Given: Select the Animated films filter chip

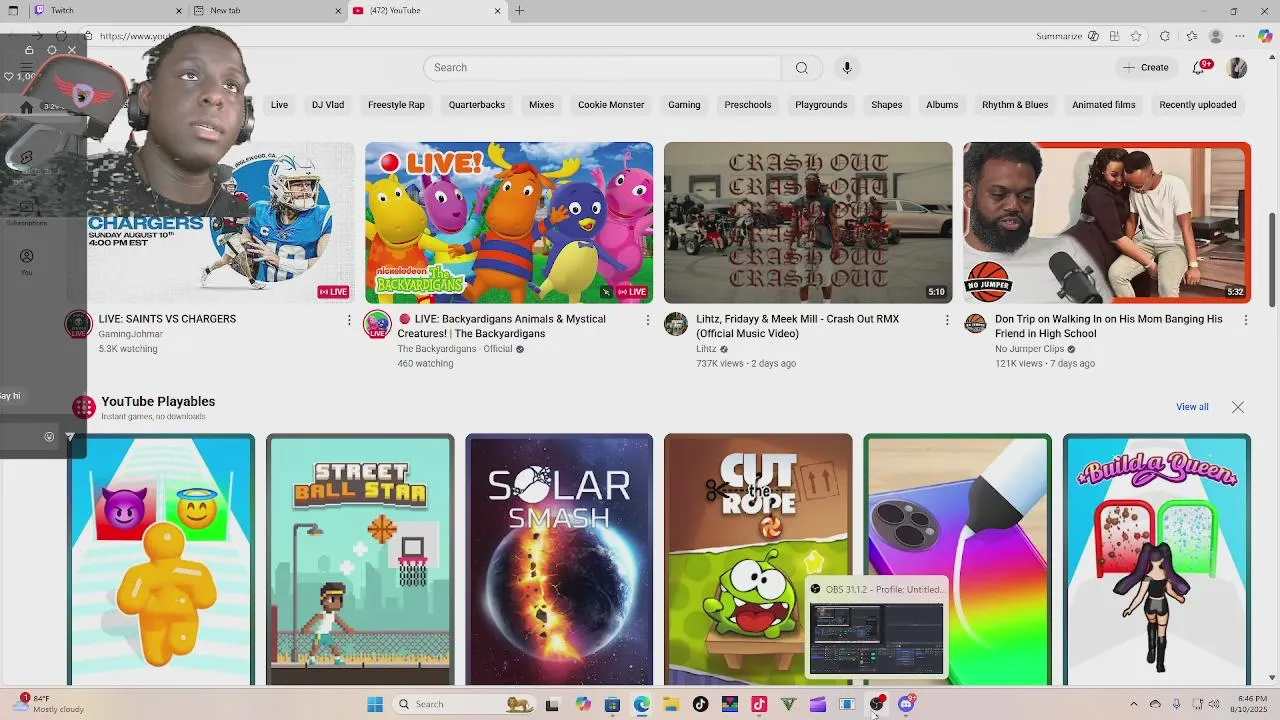Looking at the screenshot, I should click(x=1103, y=105).
